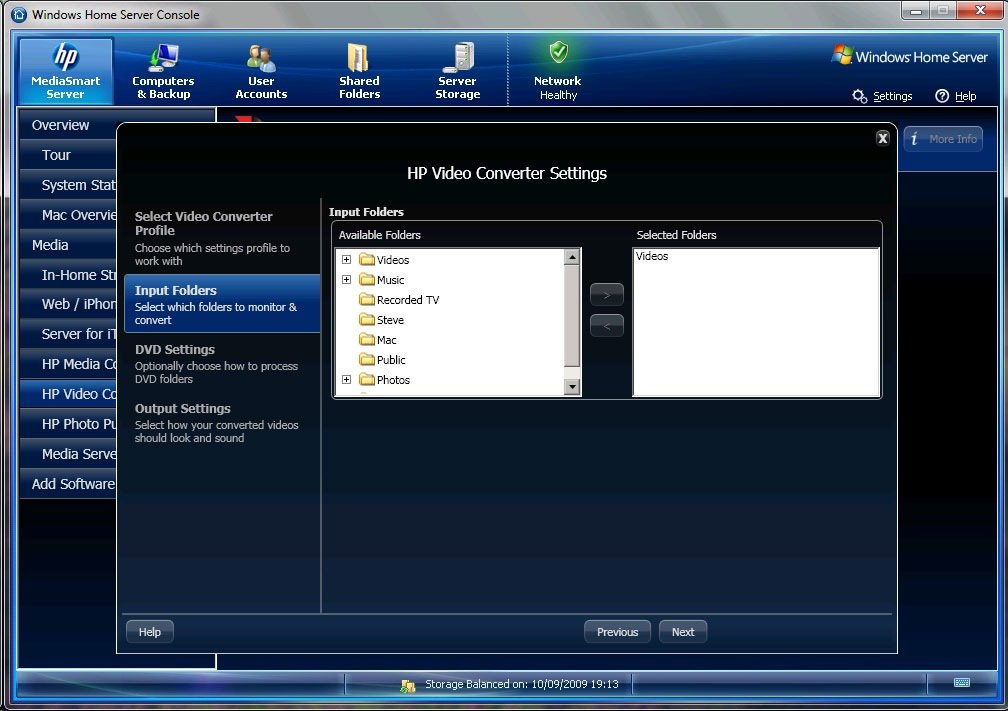The width and height of the screenshot is (1008, 711).
Task: Go to the DVD Settings step
Action: (x=222, y=363)
